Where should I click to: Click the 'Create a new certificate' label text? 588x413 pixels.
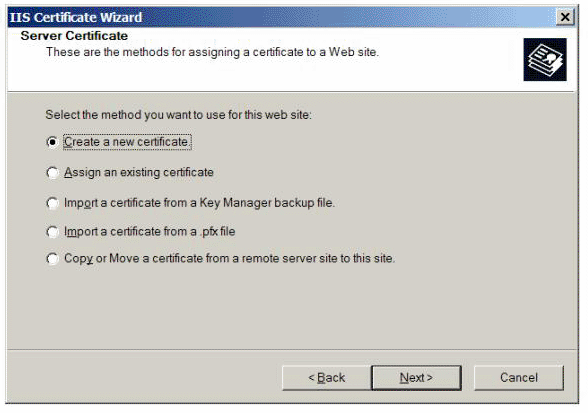tap(127, 142)
